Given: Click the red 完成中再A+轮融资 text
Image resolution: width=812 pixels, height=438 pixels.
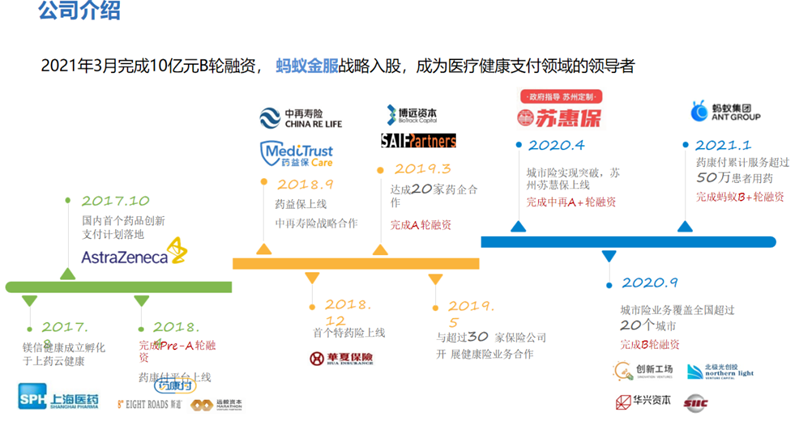Looking at the screenshot, I should click(x=571, y=202).
